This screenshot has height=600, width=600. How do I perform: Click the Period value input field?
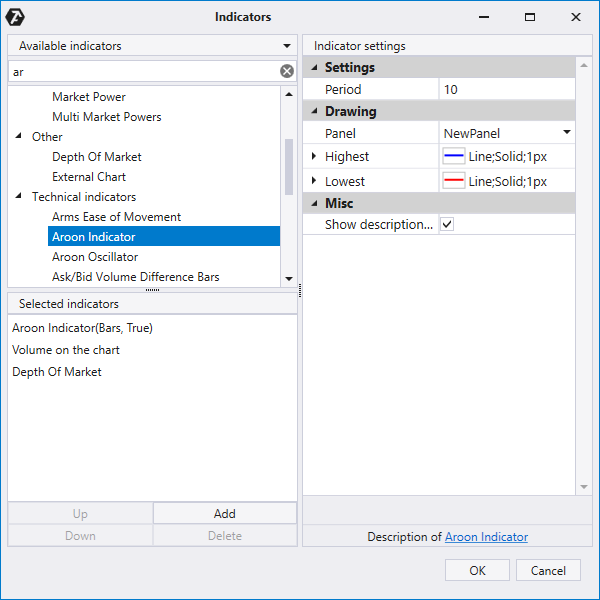click(507, 90)
